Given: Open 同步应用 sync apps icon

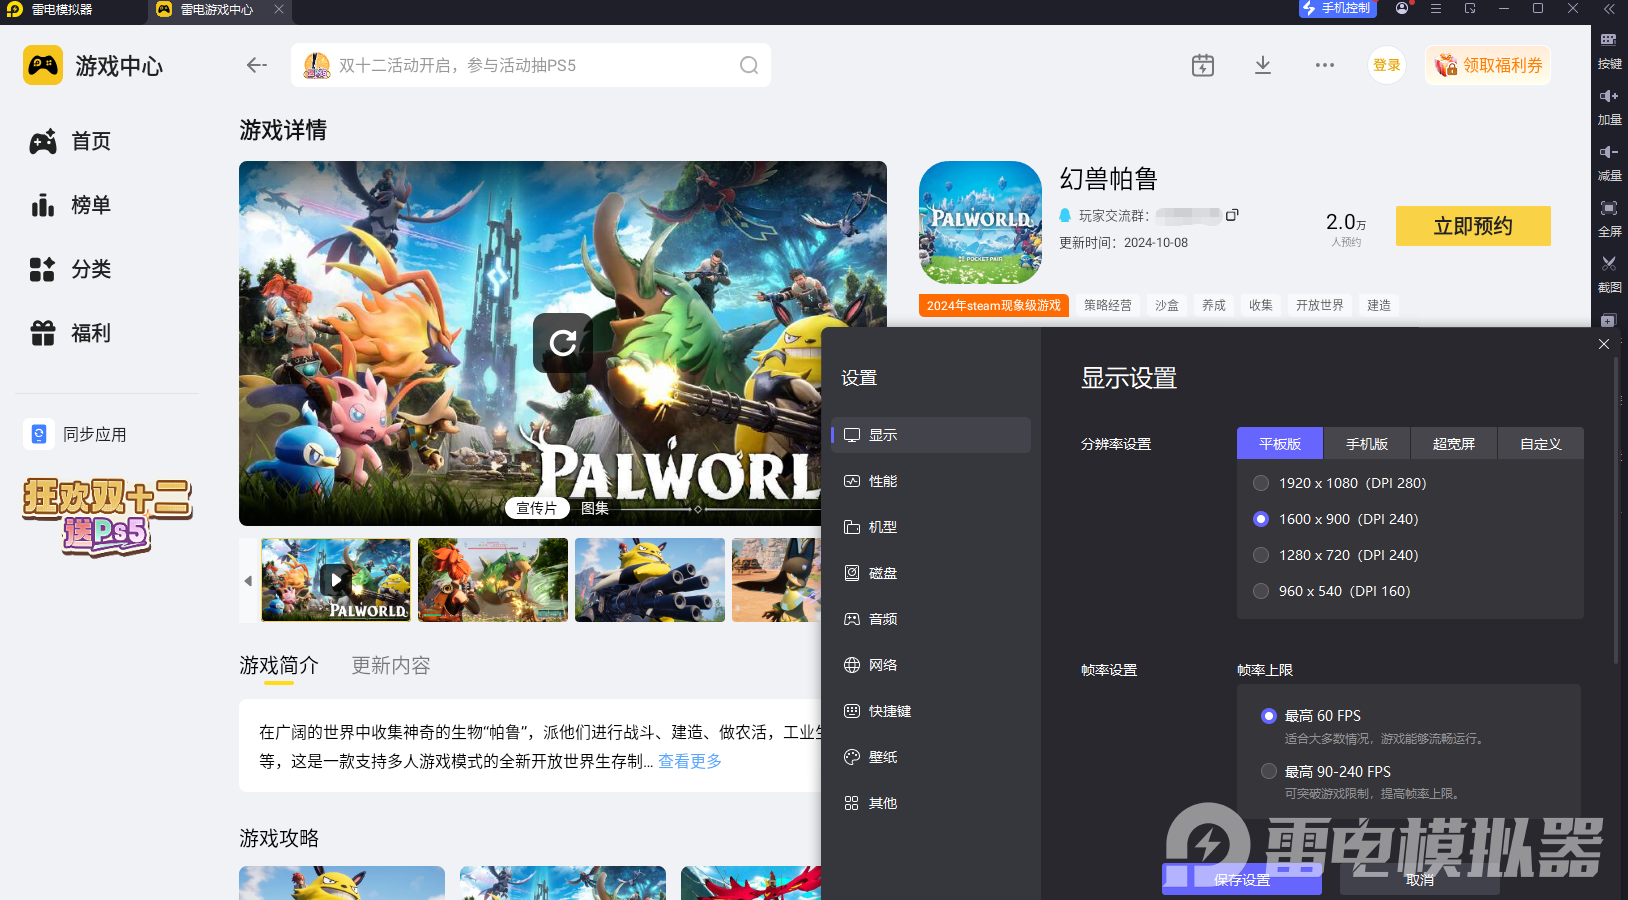Looking at the screenshot, I should tap(39, 434).
